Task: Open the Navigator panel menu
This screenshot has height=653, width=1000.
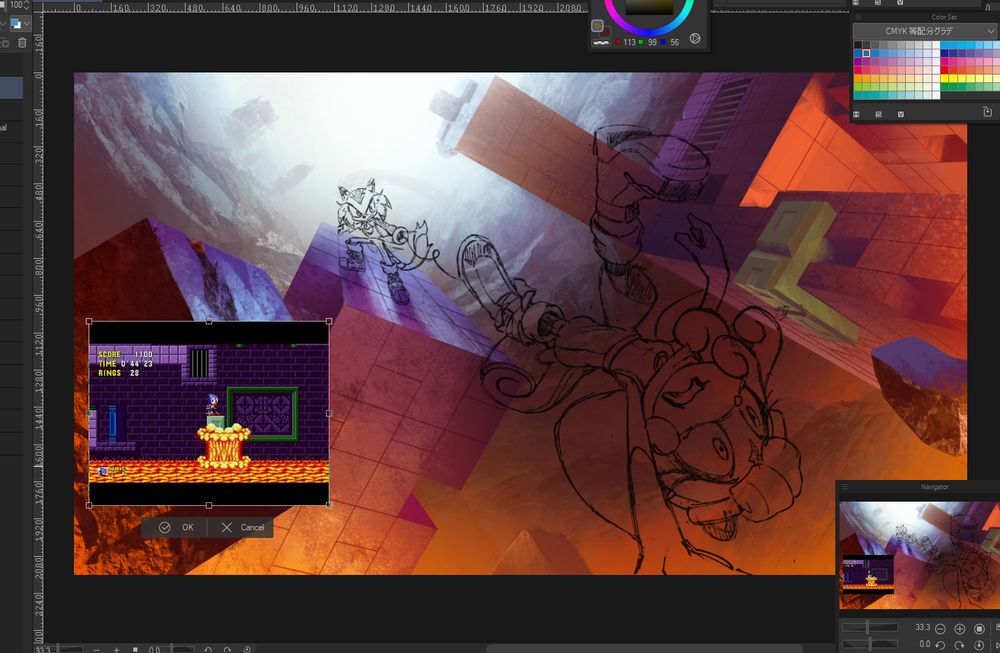Action: tap(844, 487)
